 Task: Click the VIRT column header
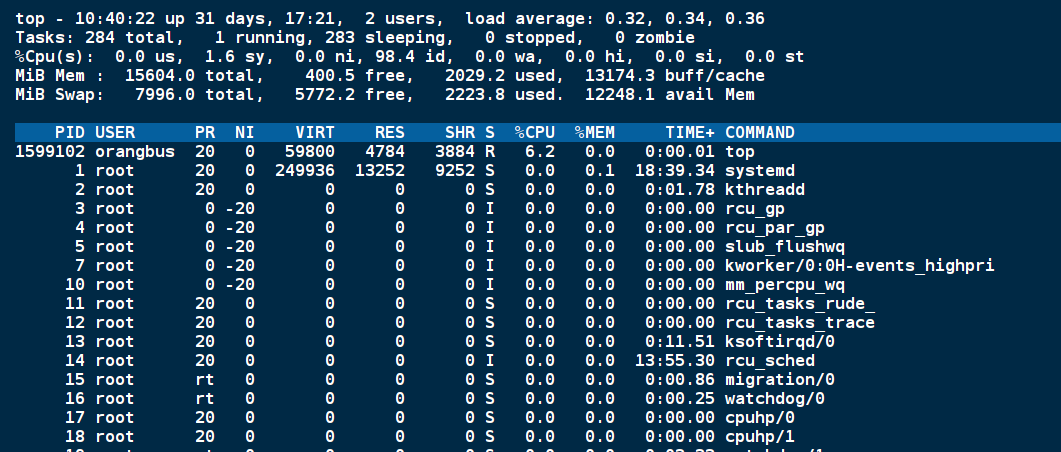tap(315, 133)
